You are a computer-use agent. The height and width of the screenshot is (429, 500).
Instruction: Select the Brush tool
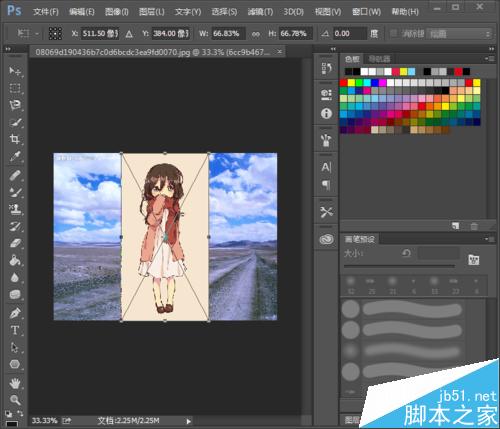15,192
